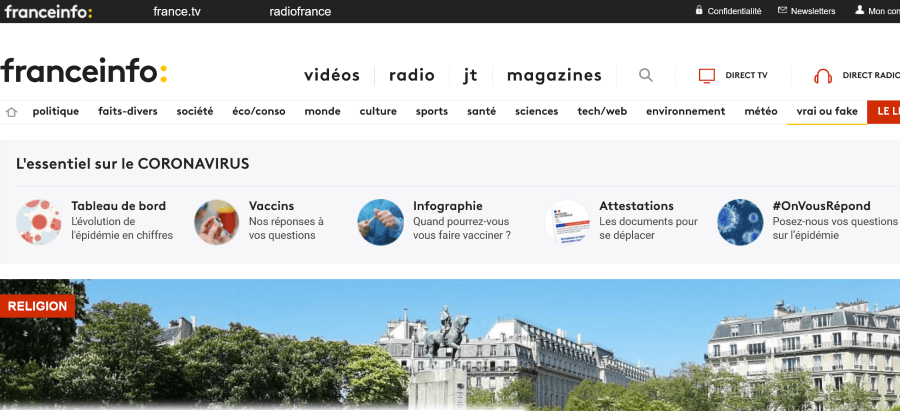The height and width of the screenshot is (411, 900).
Task: Open the Confidentialité link
Action: point(734,11)
